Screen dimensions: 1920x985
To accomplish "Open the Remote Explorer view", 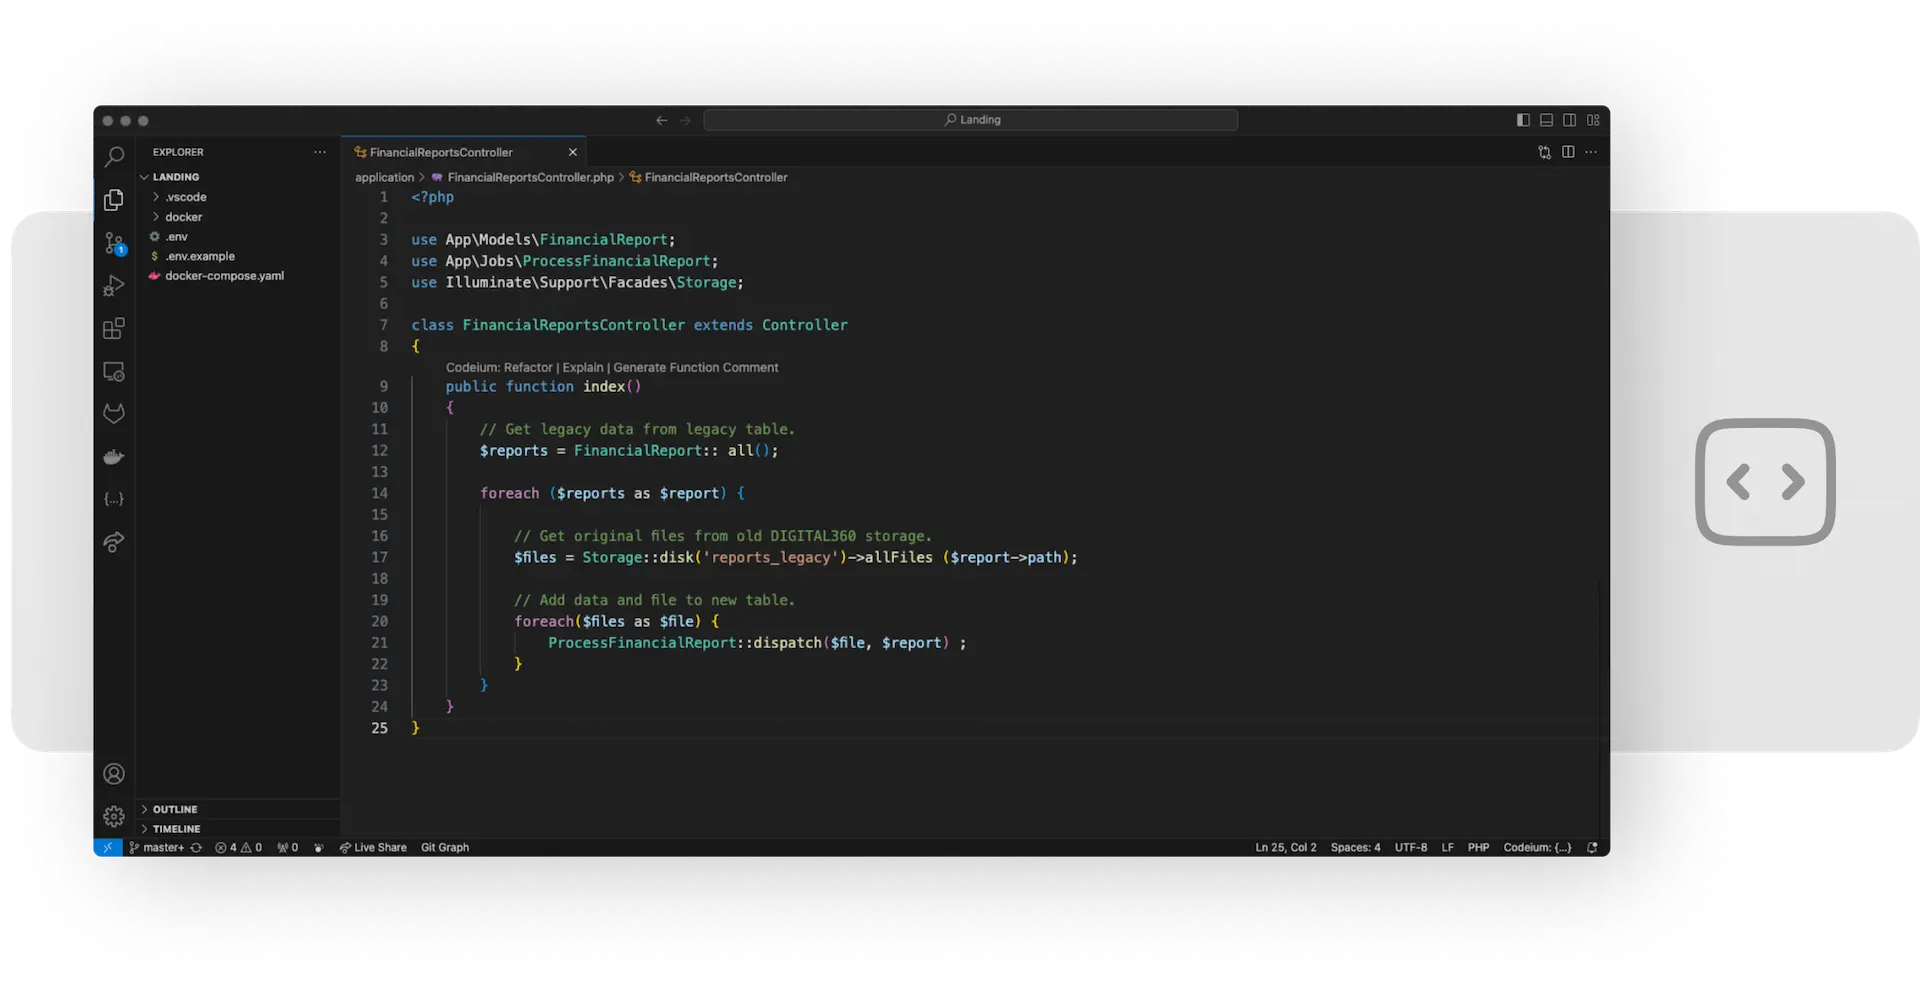I will click(114, 372).
